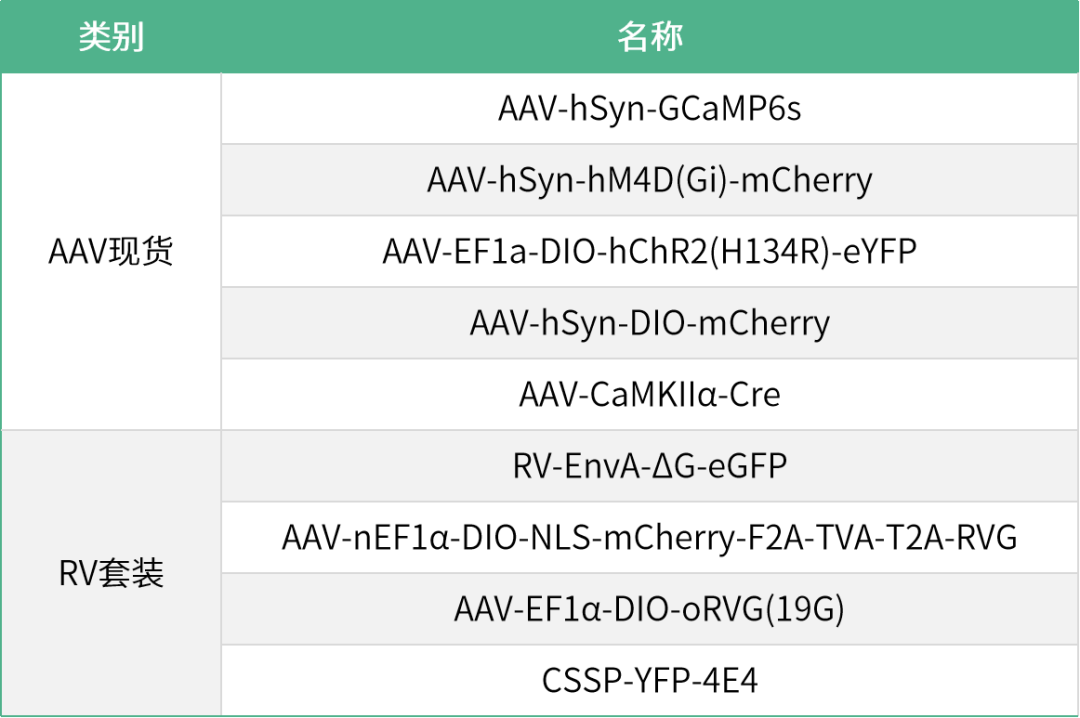Select the AAV-hSyn-hM4D(Gi)-mCherry entry

pyautogui.click(x=649, y=181)
